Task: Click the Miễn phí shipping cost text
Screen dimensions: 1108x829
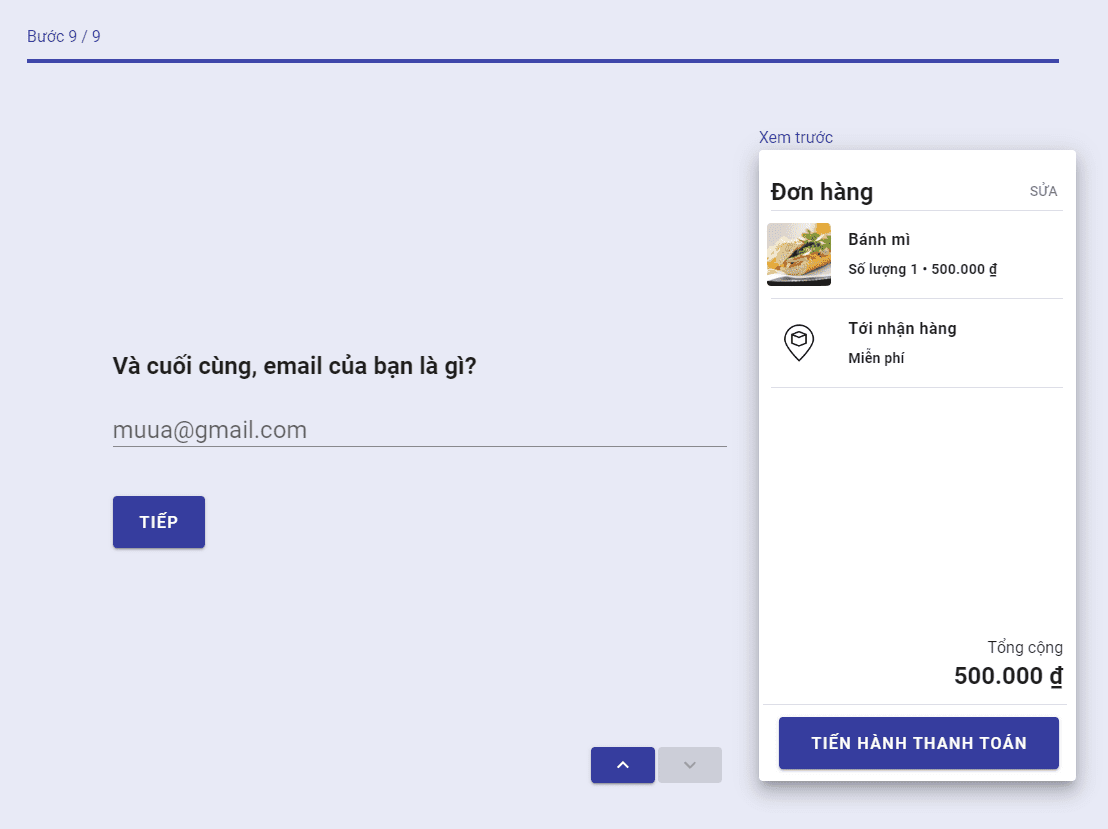Action: coord(876,358)
